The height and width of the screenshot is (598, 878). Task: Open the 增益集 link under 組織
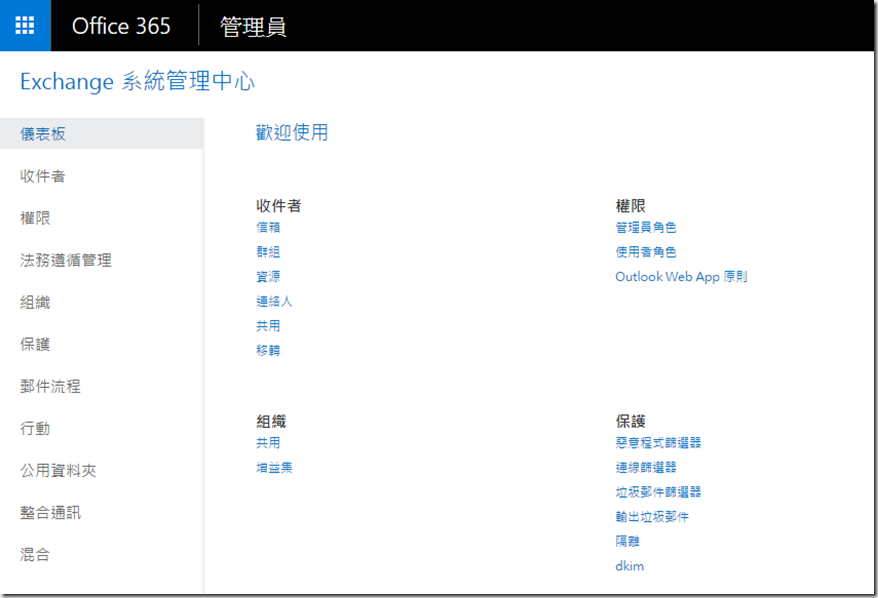tap(274, 467)
